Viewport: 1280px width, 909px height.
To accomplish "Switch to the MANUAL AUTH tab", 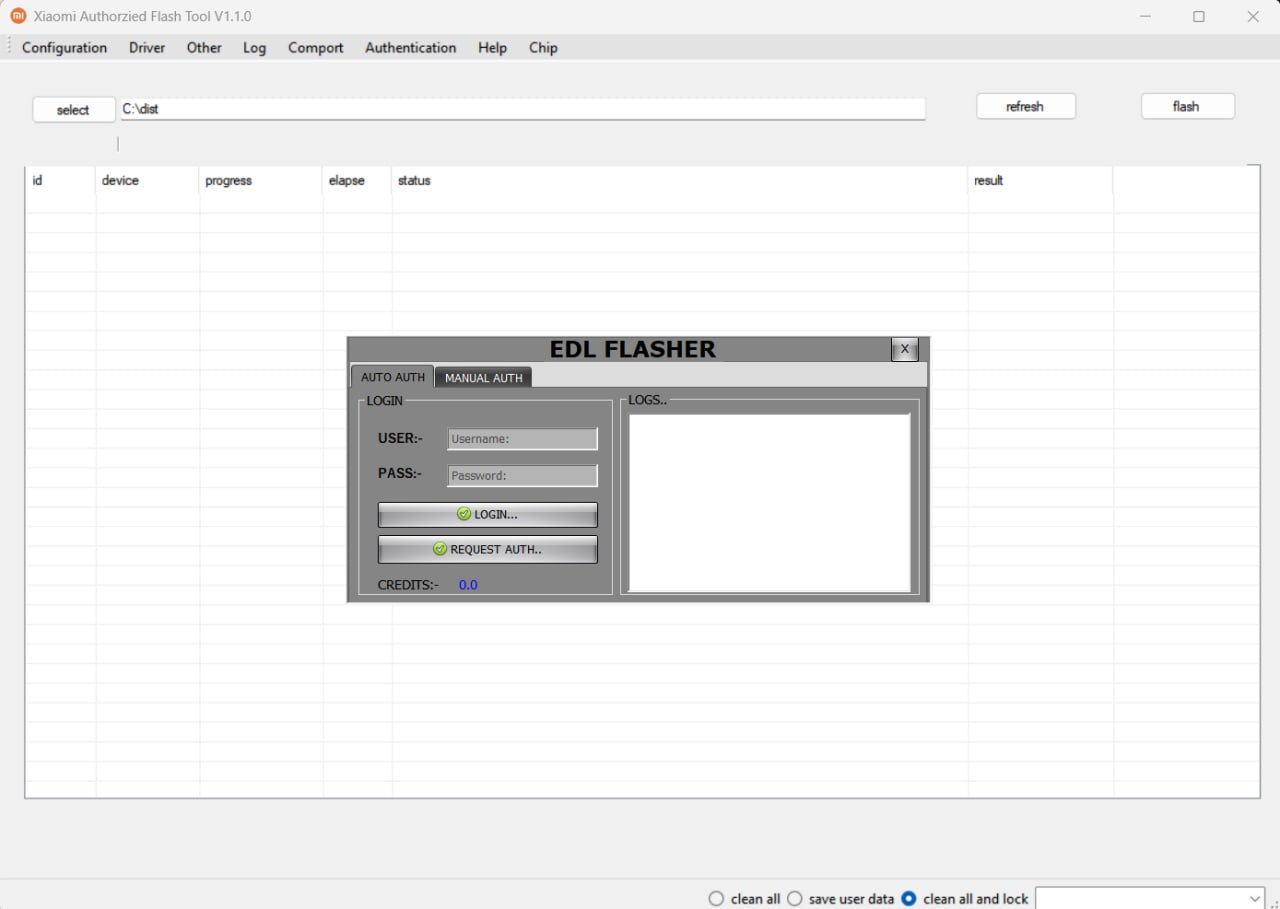I will click(483, 377).
